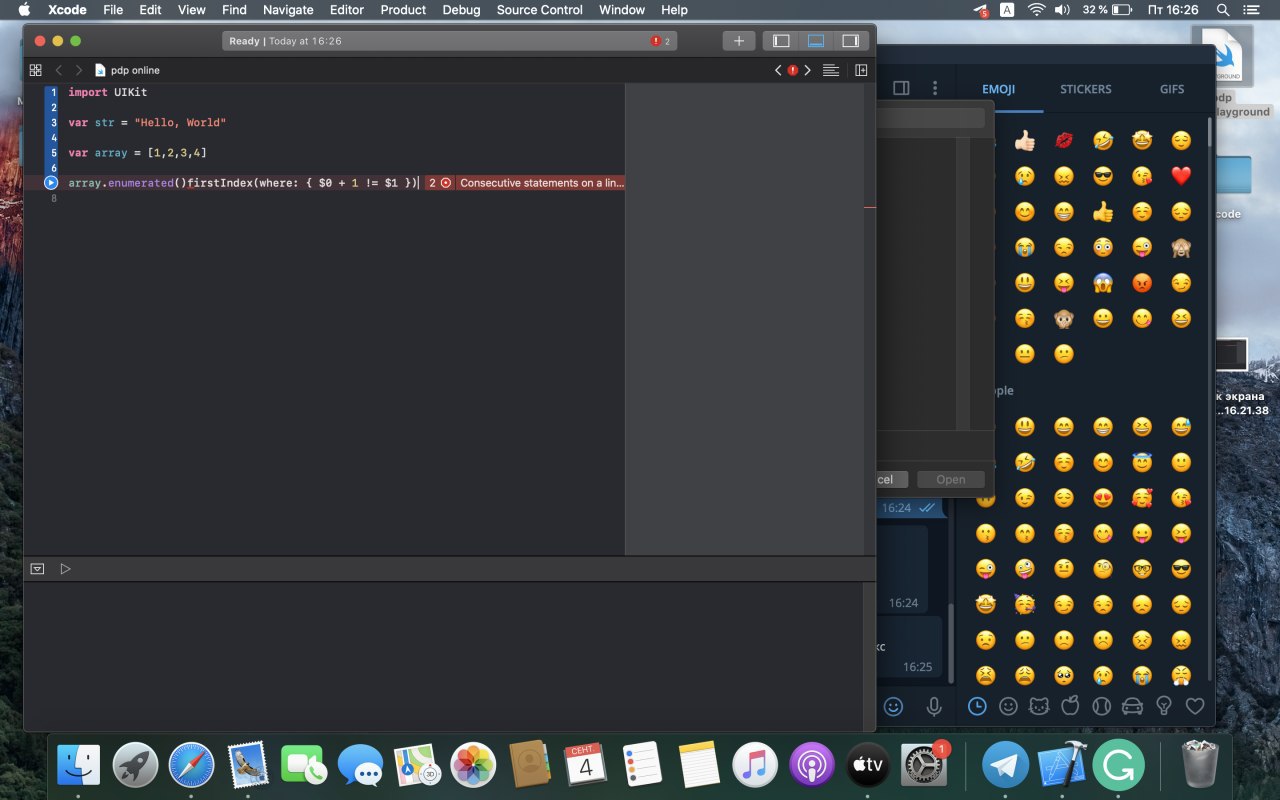
Task: Select travel car emoji category
Action: pyautogui.click(x=1132, y=706)
